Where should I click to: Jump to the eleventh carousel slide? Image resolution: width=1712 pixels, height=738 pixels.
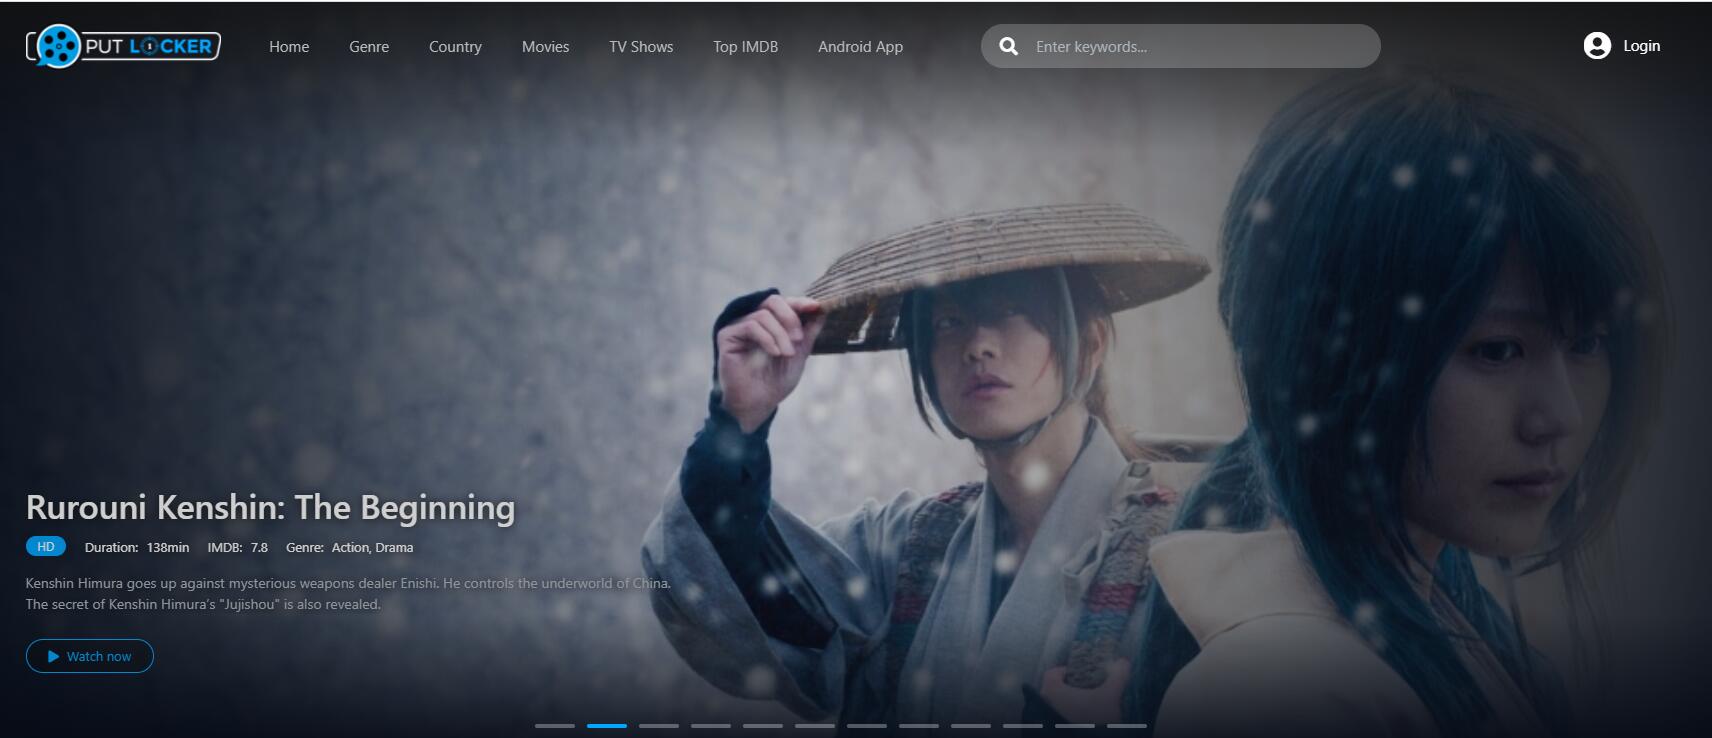click(1075, 725)
